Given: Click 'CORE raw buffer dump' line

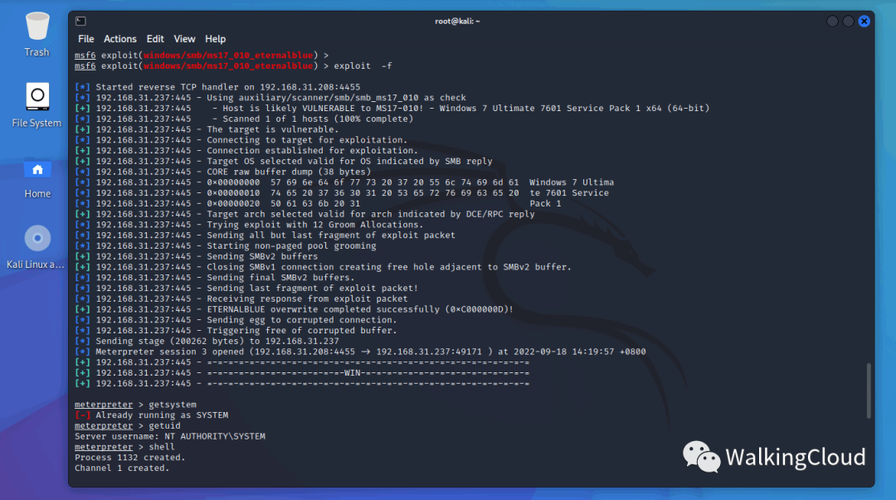Looking at the screenshot, I should point(223,171).
